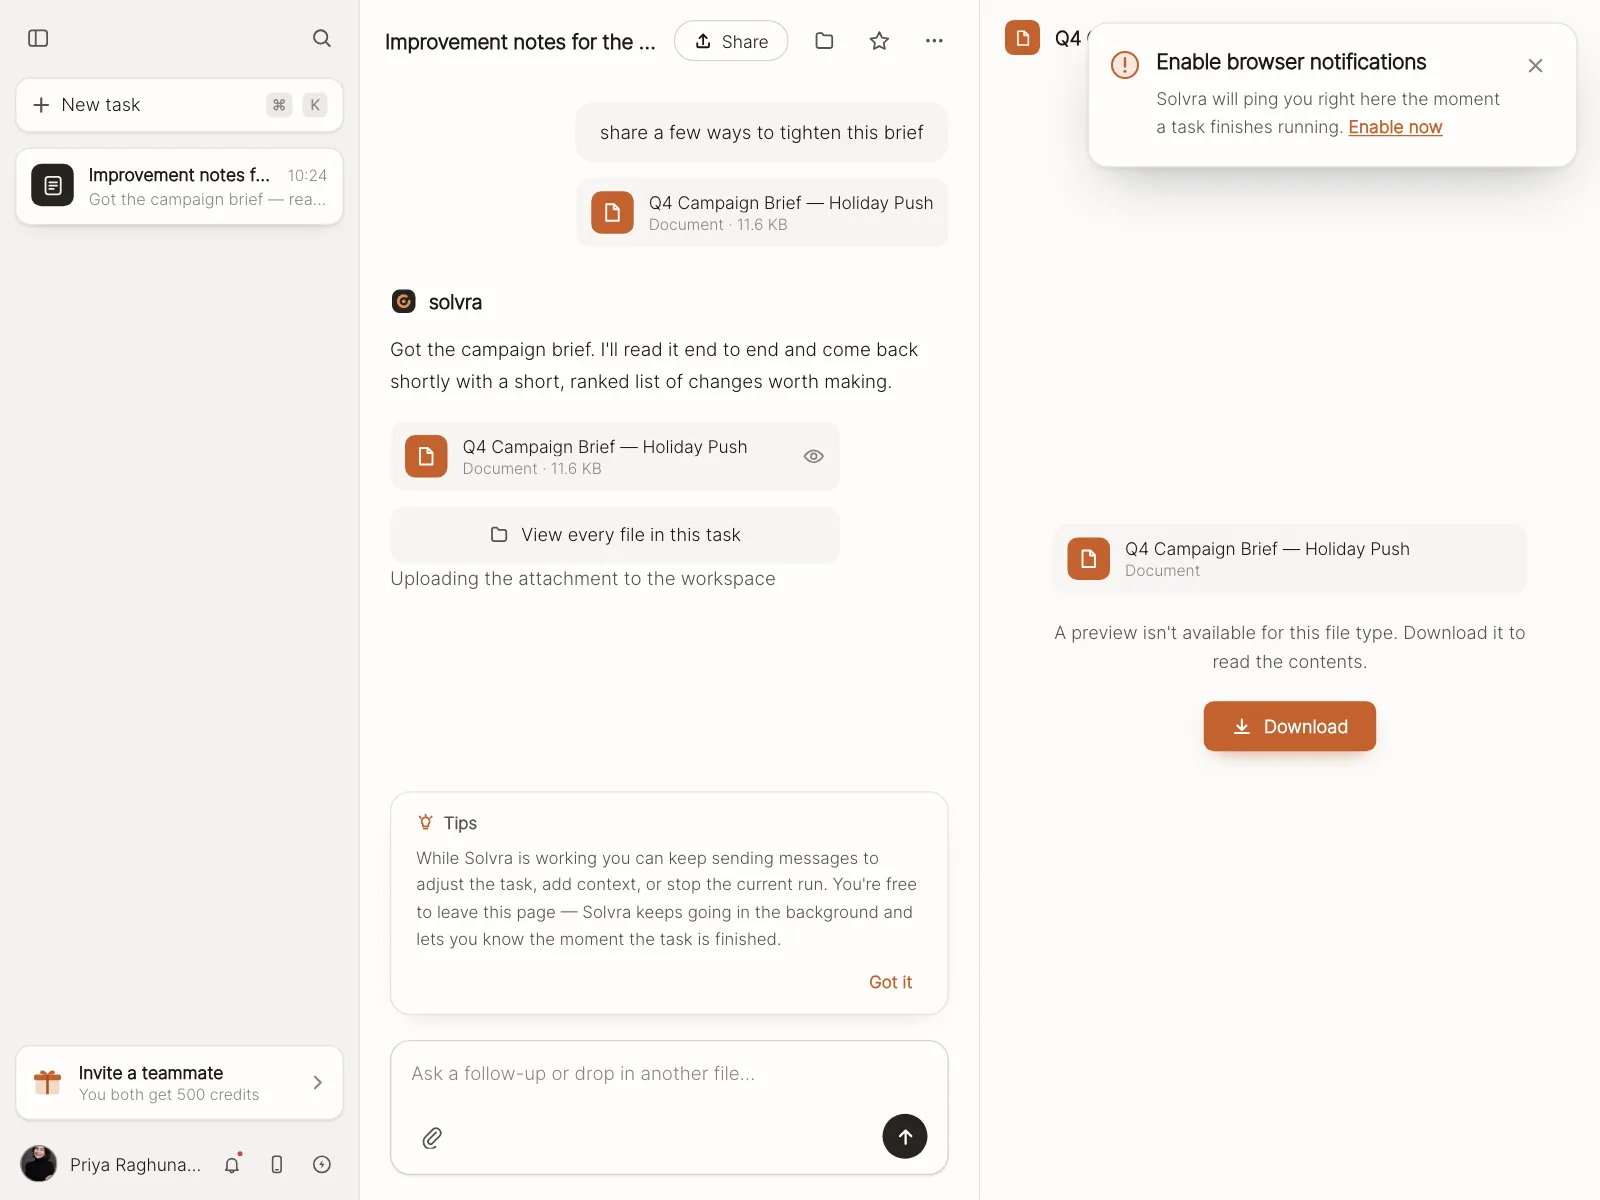1600x1200 pixels.
Task: Attach a file with the paperclip icon
Action: click(432, 1138)
